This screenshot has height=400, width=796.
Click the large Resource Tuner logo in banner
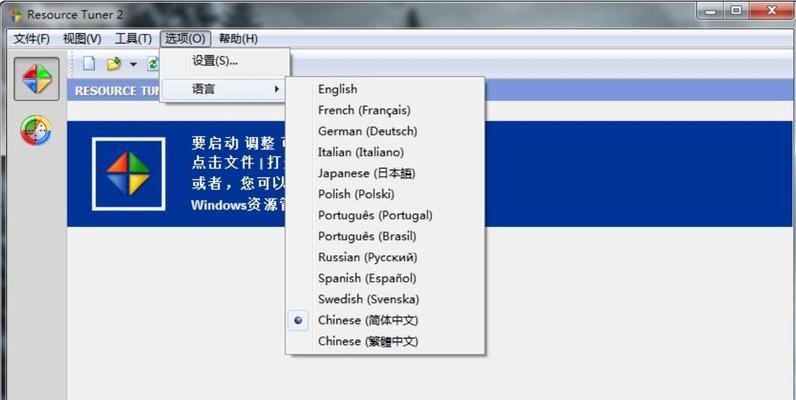pyautogui.click(x=128, y=174)
